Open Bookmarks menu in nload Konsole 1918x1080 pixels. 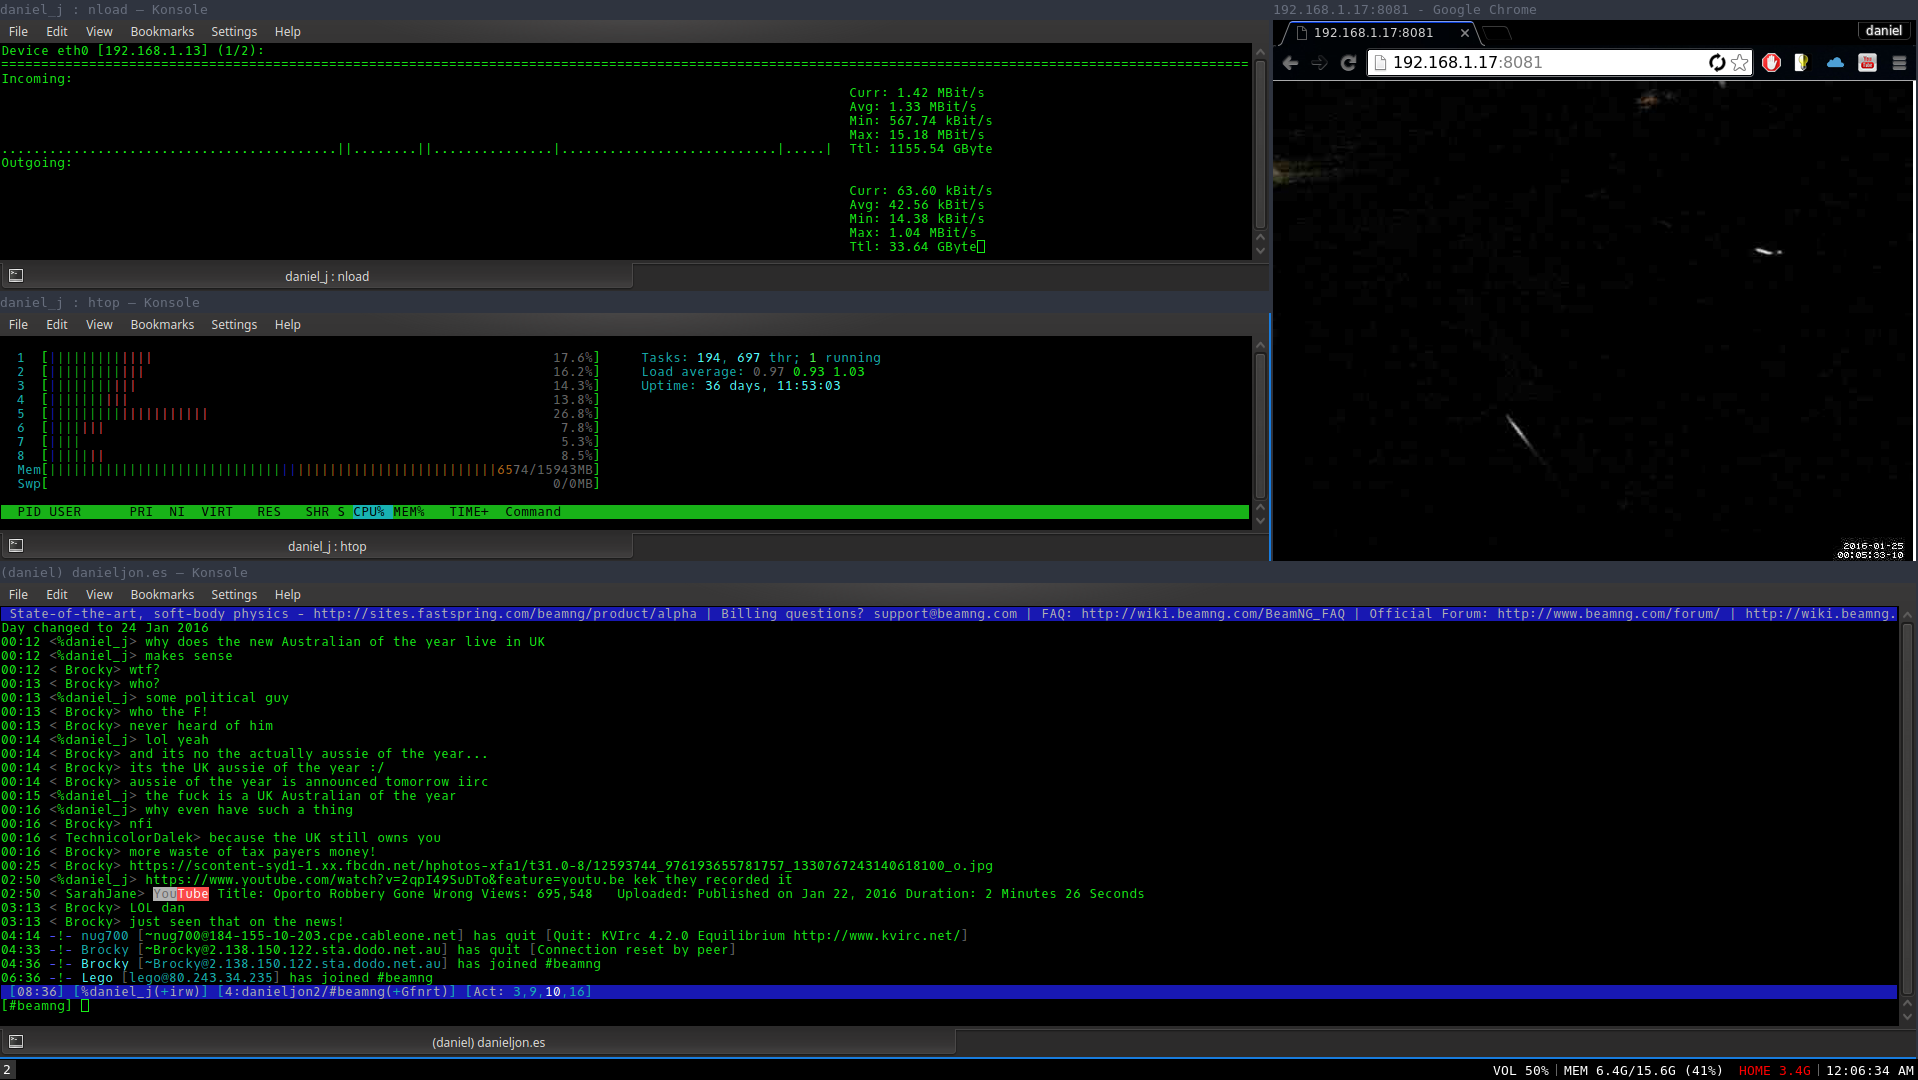[x=162, y=32]
